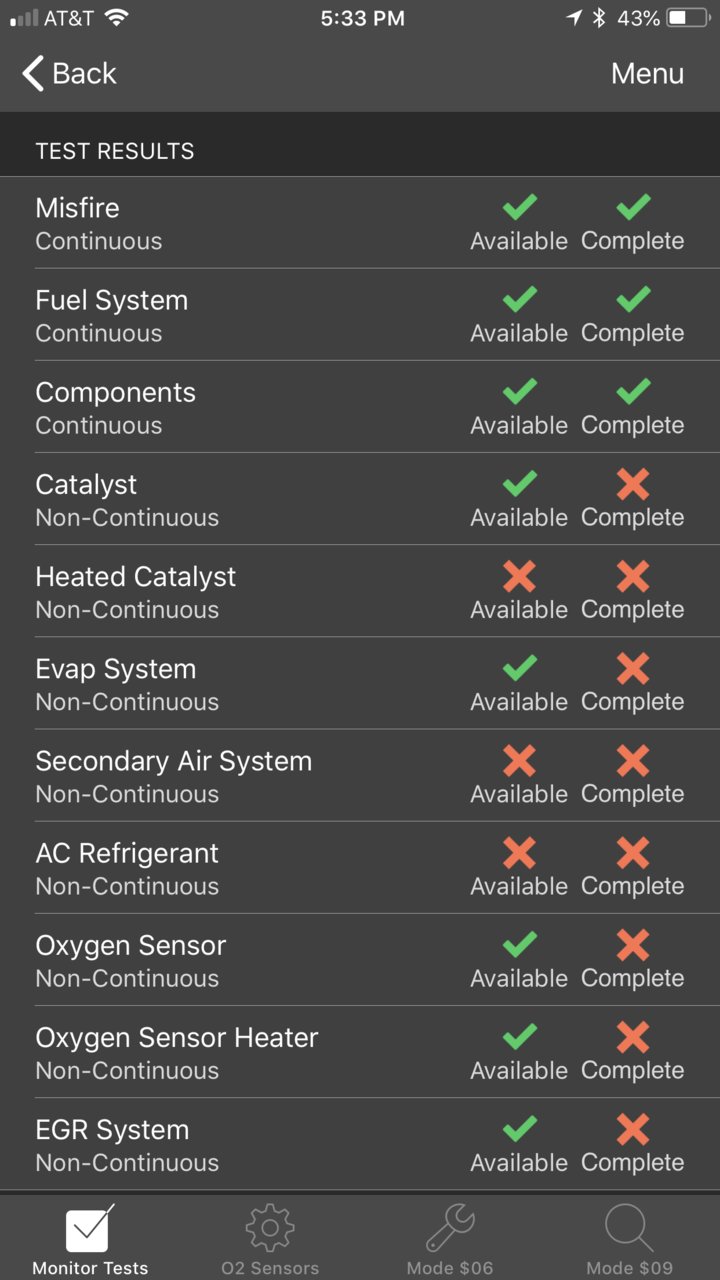The height and width of the screenshot is (1280, 720).
Task: Tap Oxygen Sensor Complete red X
Action: coord(633,945)
